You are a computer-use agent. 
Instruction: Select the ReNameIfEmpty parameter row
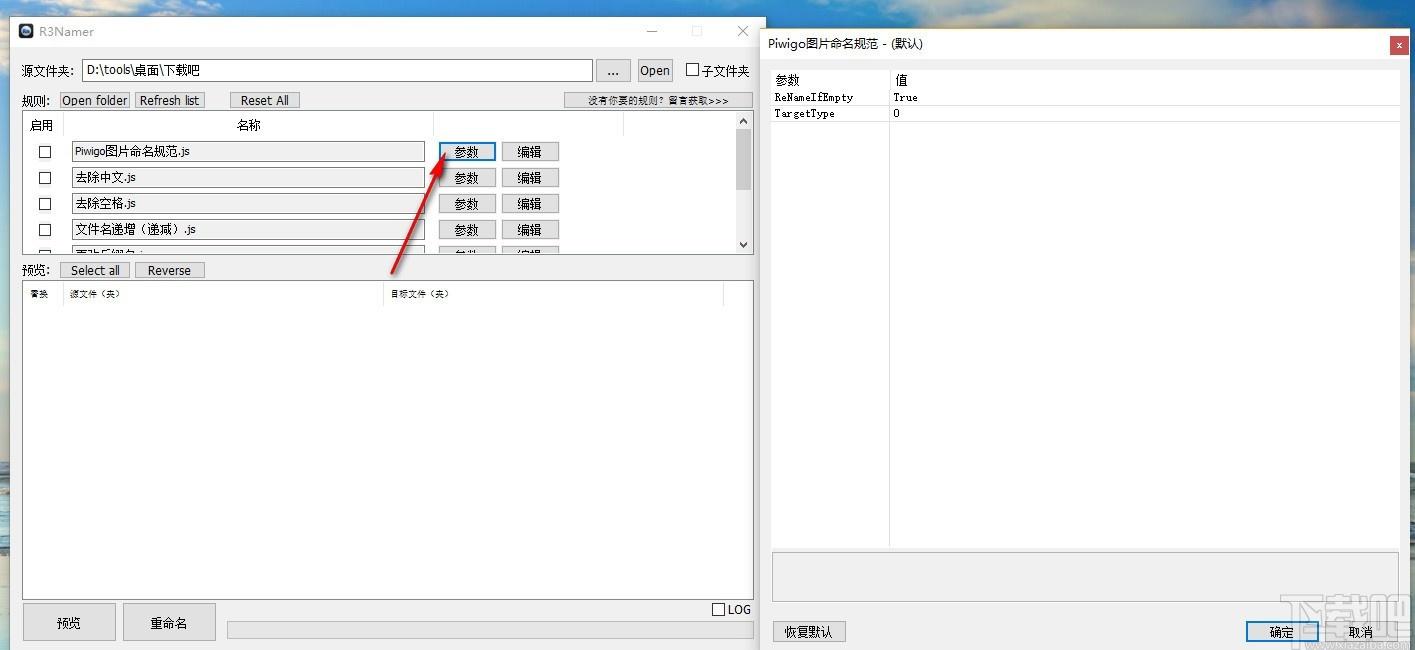tap(1087, 98)
